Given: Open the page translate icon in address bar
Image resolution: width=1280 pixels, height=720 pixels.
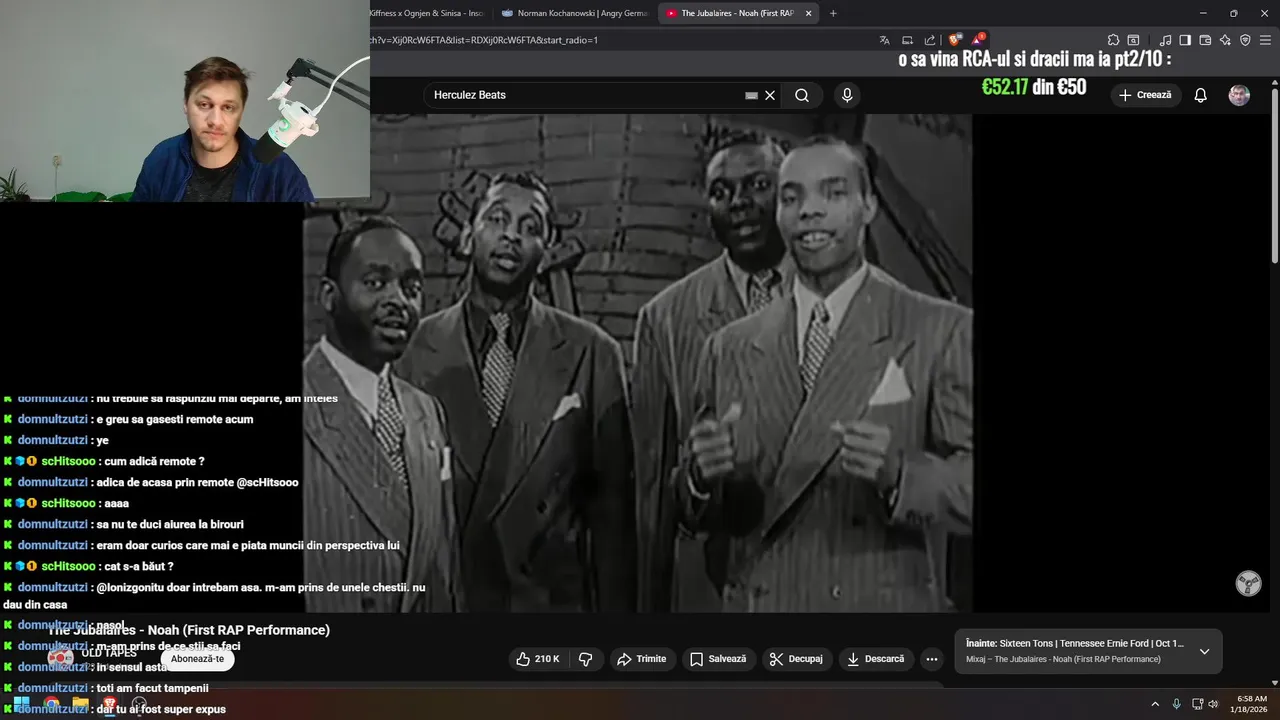Looking at the screenshot, I should (x=884, y=40).
